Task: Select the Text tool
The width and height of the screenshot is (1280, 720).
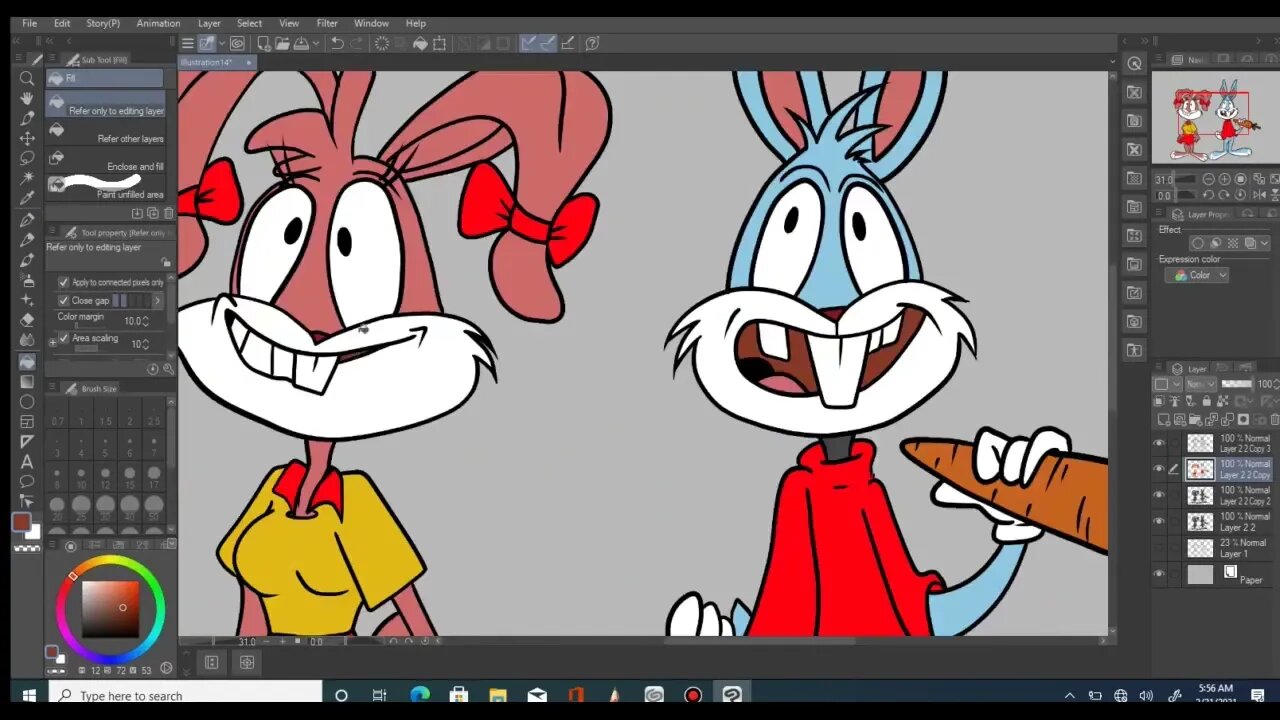Action: click(x=27, y=462)
